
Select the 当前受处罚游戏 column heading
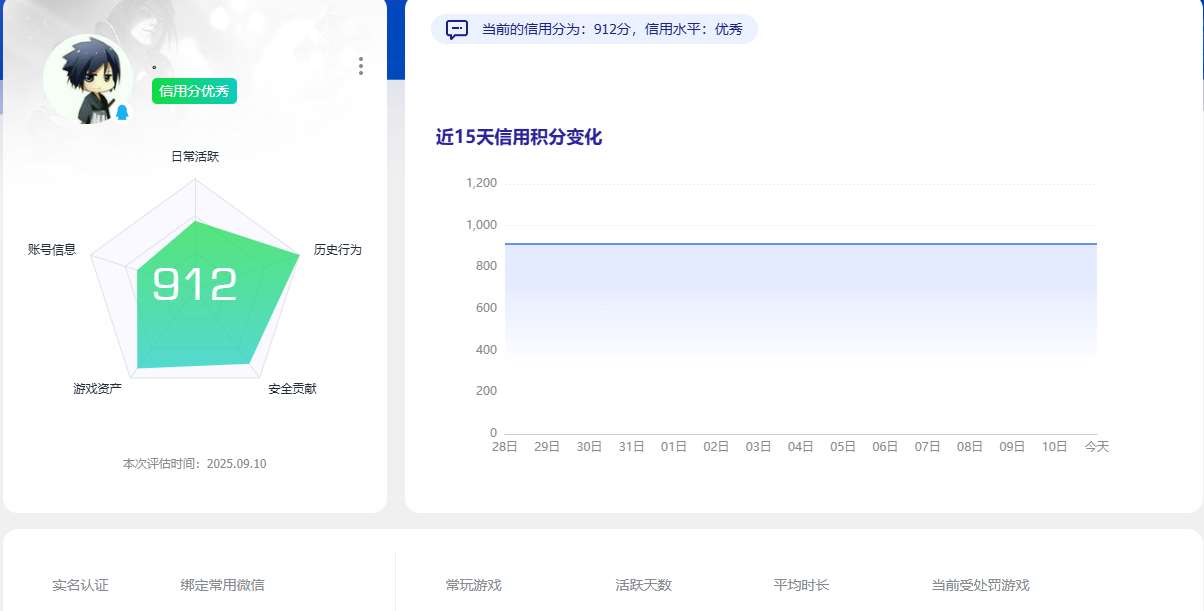[x=980, y=585]
